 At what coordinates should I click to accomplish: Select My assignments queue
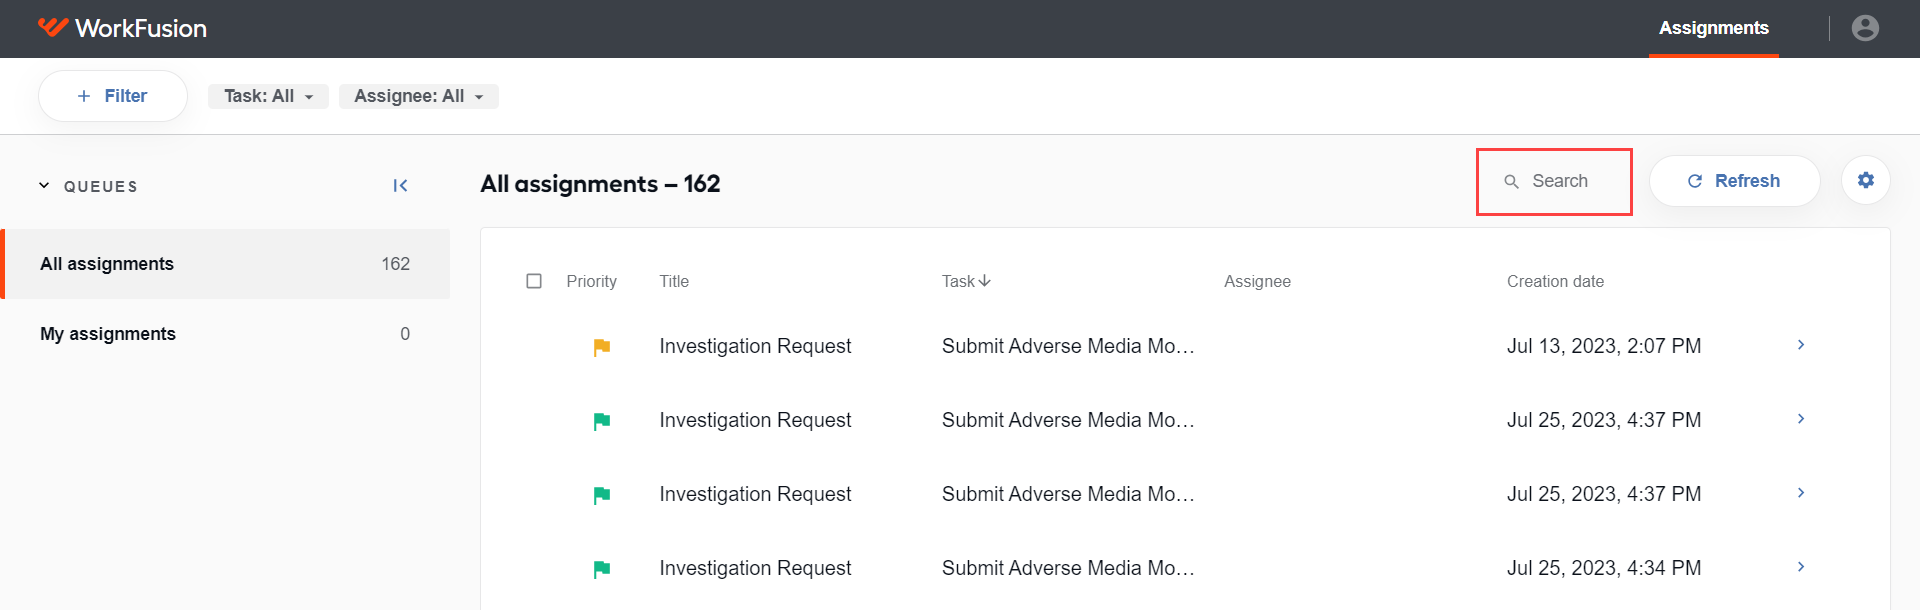226,334
